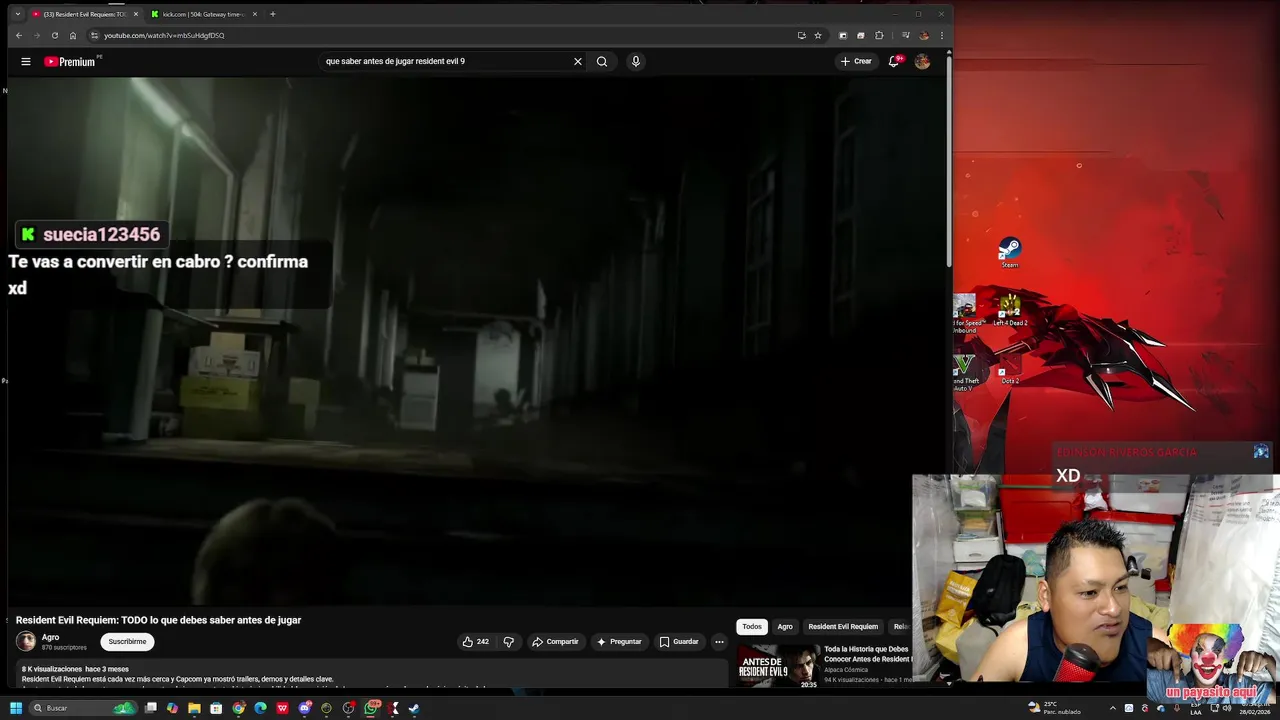Close the kick.com tab
The image size is (1280, 720).
(x=255, y=14)
